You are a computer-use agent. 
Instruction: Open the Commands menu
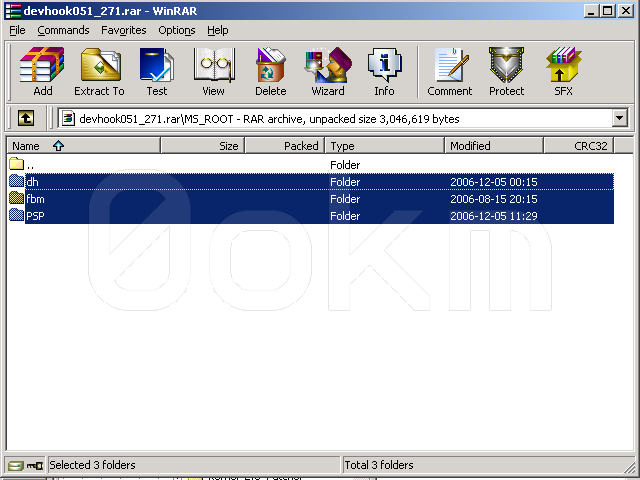pyautogui.click(x=63, y=30)
